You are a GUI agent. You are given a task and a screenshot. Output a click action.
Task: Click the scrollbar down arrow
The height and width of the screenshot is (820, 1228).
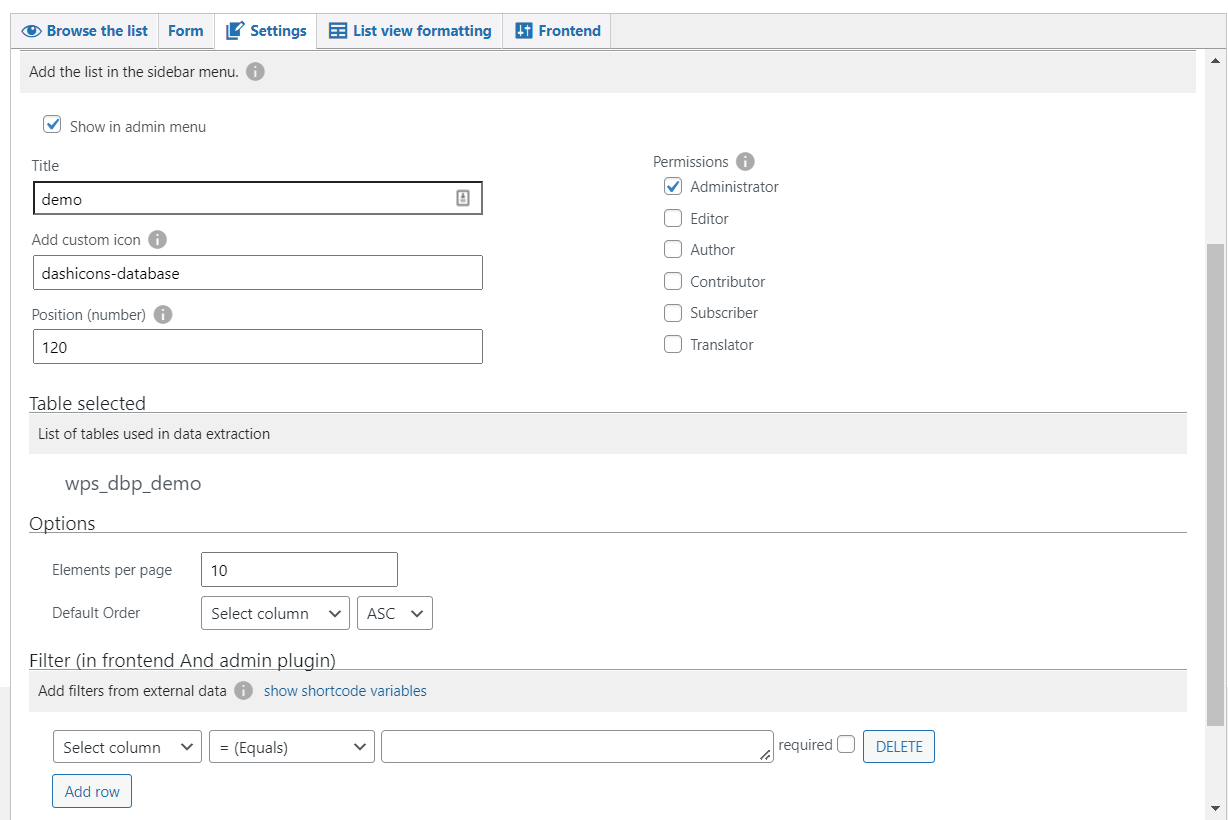1215,807
